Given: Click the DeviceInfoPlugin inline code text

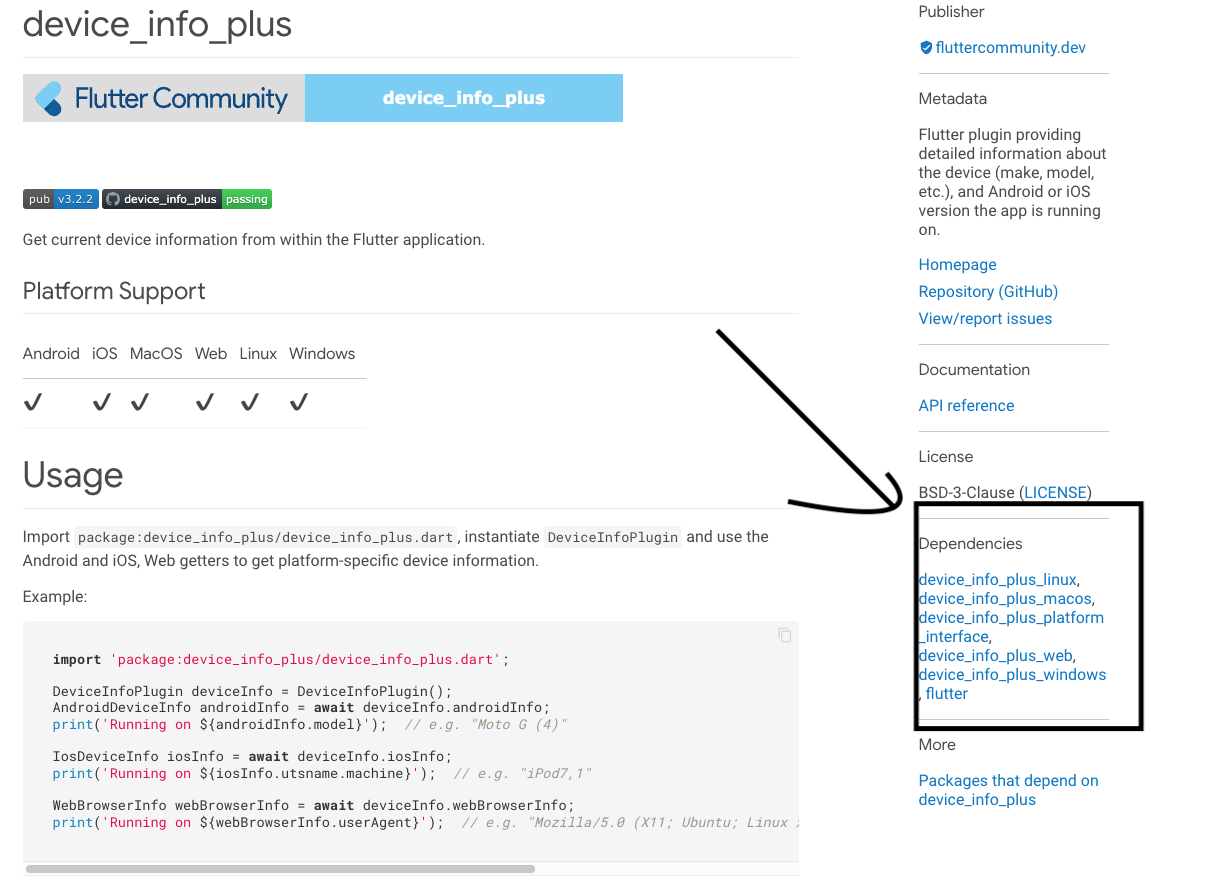Looking at the screenshot, I should click(613, 537).
